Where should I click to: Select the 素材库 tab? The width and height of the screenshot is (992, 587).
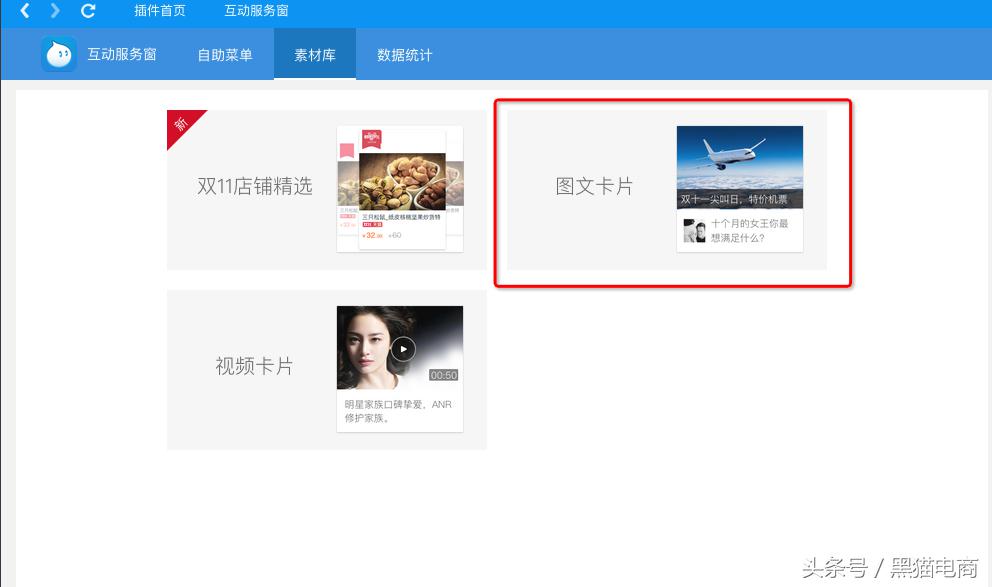(314, 54)
